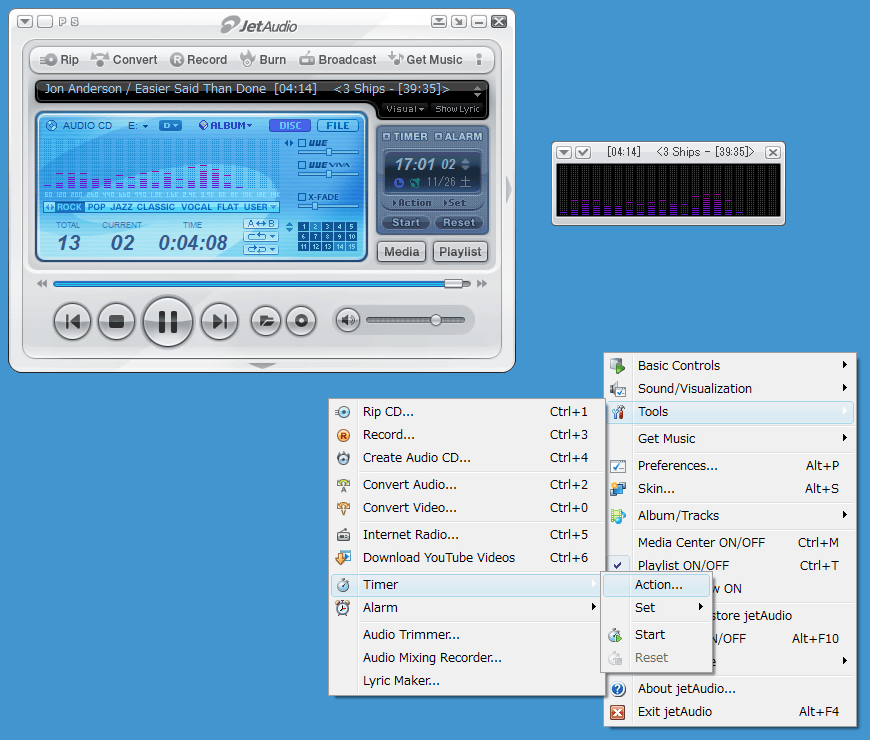Image resolution: width=870 pixels, height=740 pixels.
Task: Select Audio Mixing Recorder... menu item
Action: 467,657
